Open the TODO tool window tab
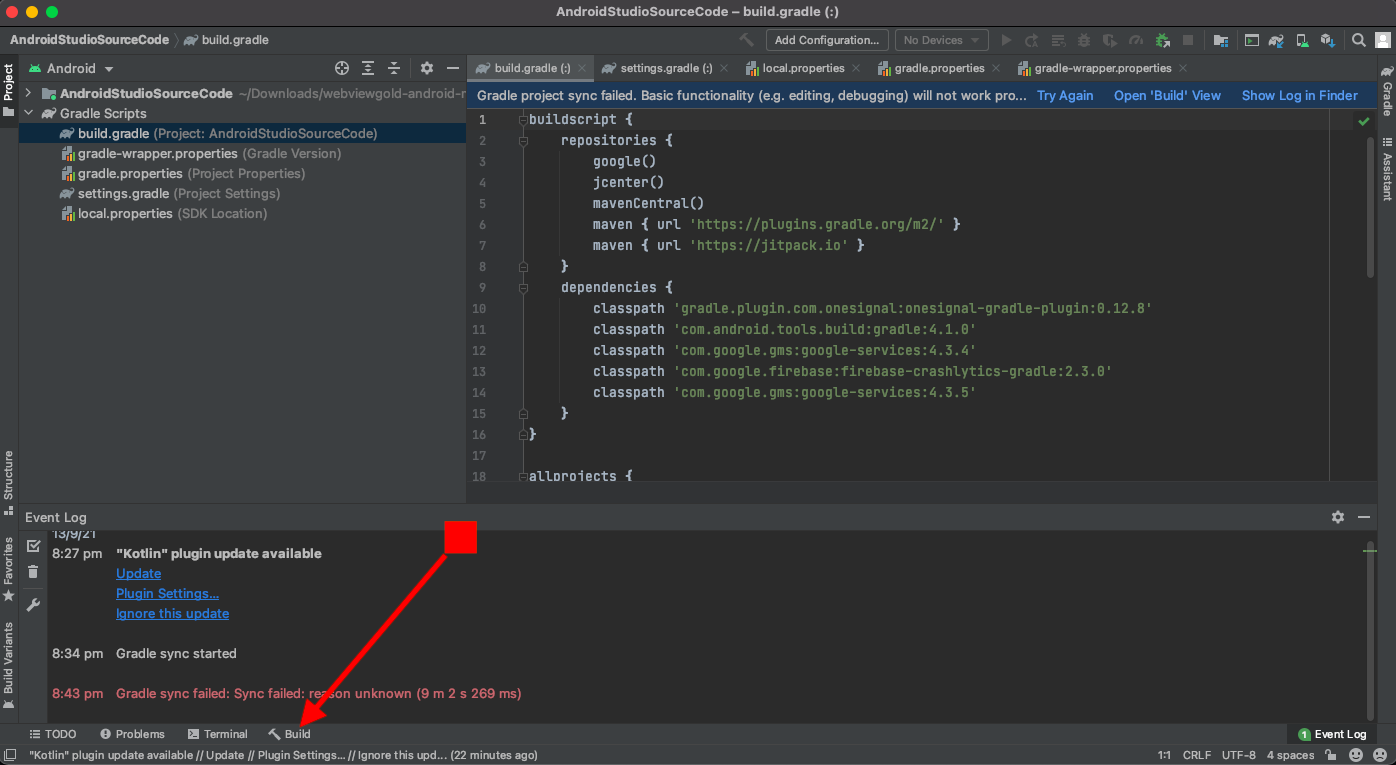The height and width of the screenshot is (765, 1396). [52, 734]
